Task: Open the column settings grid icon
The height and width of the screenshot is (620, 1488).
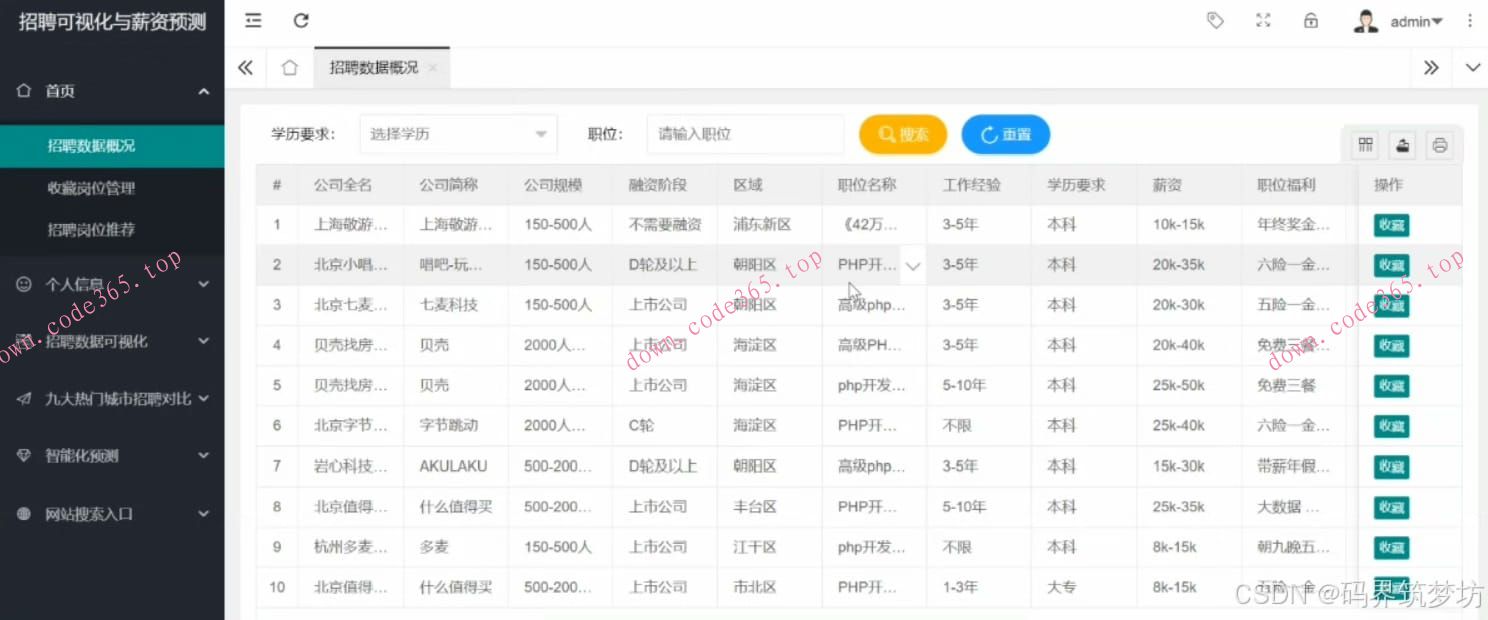Action: click(x=1364, y=144)
